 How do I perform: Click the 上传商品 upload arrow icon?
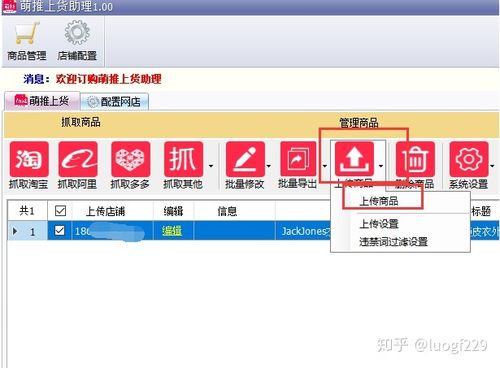354,159
